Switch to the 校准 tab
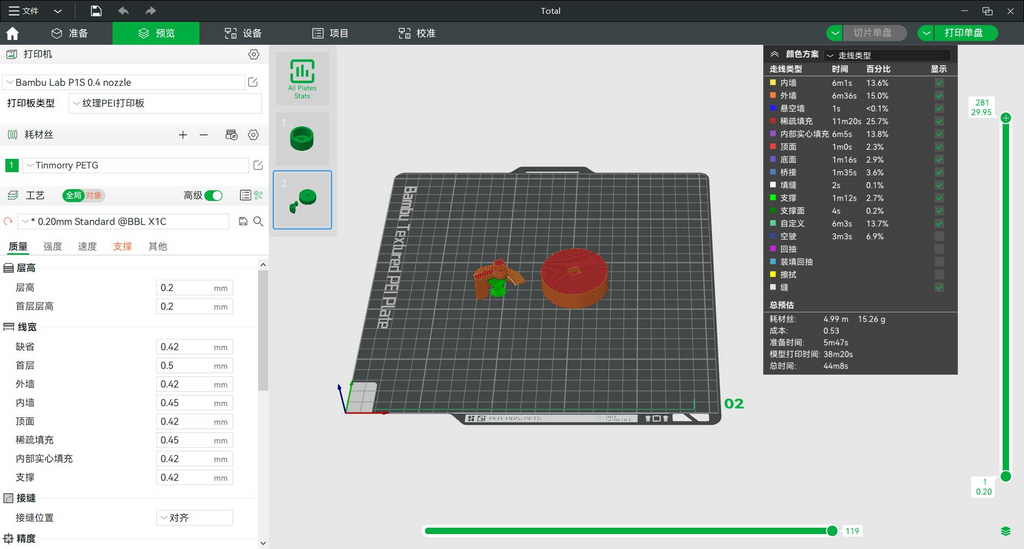Screen dimensions: 1024x549 pyautogui.click(x=417, y=33)
